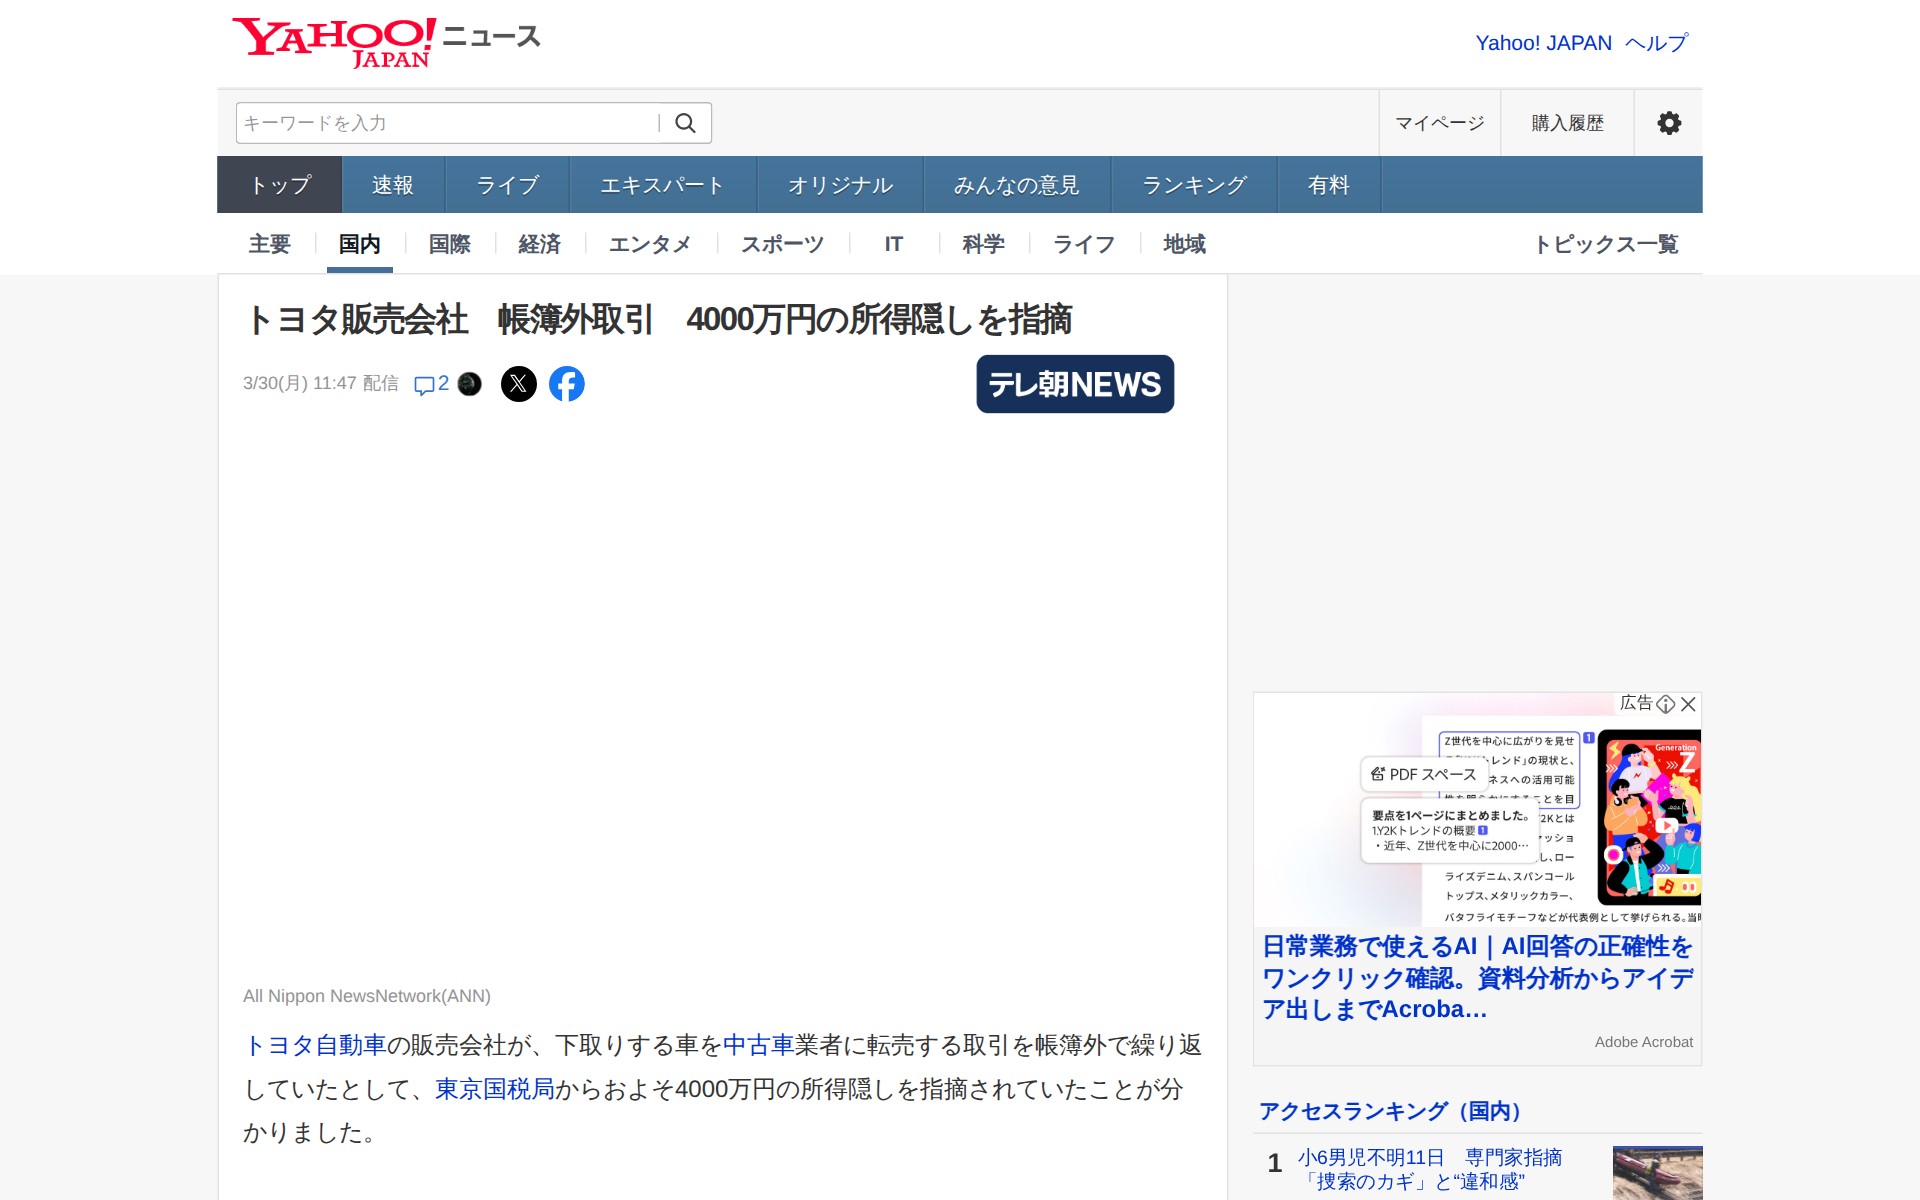Click the トヨタ自動車 link in article
This screenshot has height=1200, width=1920.
[315, 1045]
